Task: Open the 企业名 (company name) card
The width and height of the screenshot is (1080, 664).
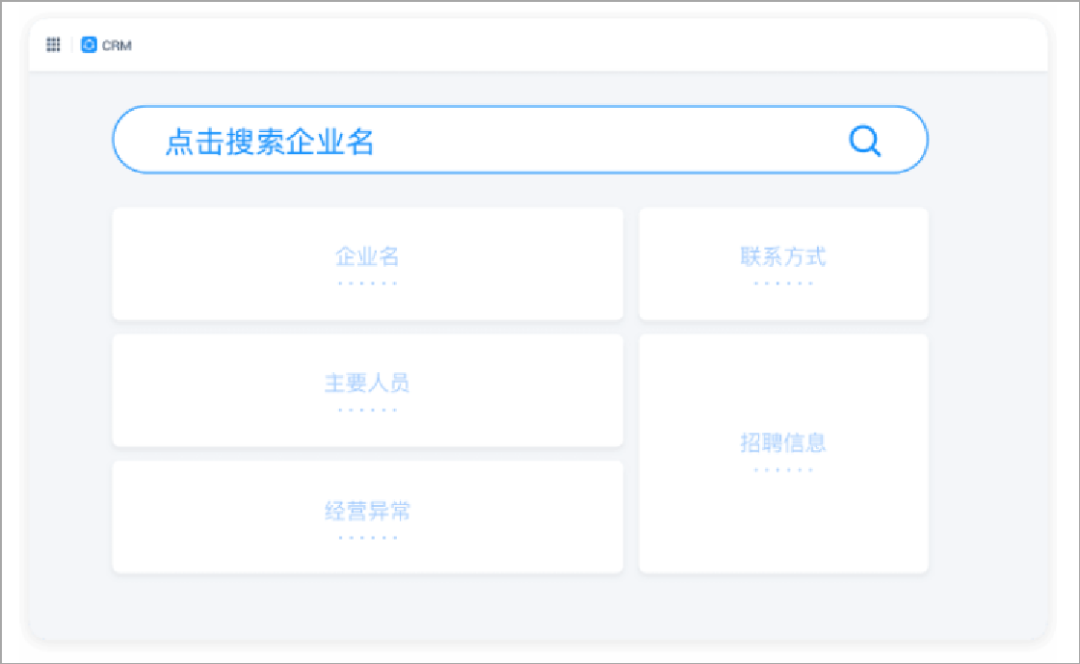Action: [368, 264]
